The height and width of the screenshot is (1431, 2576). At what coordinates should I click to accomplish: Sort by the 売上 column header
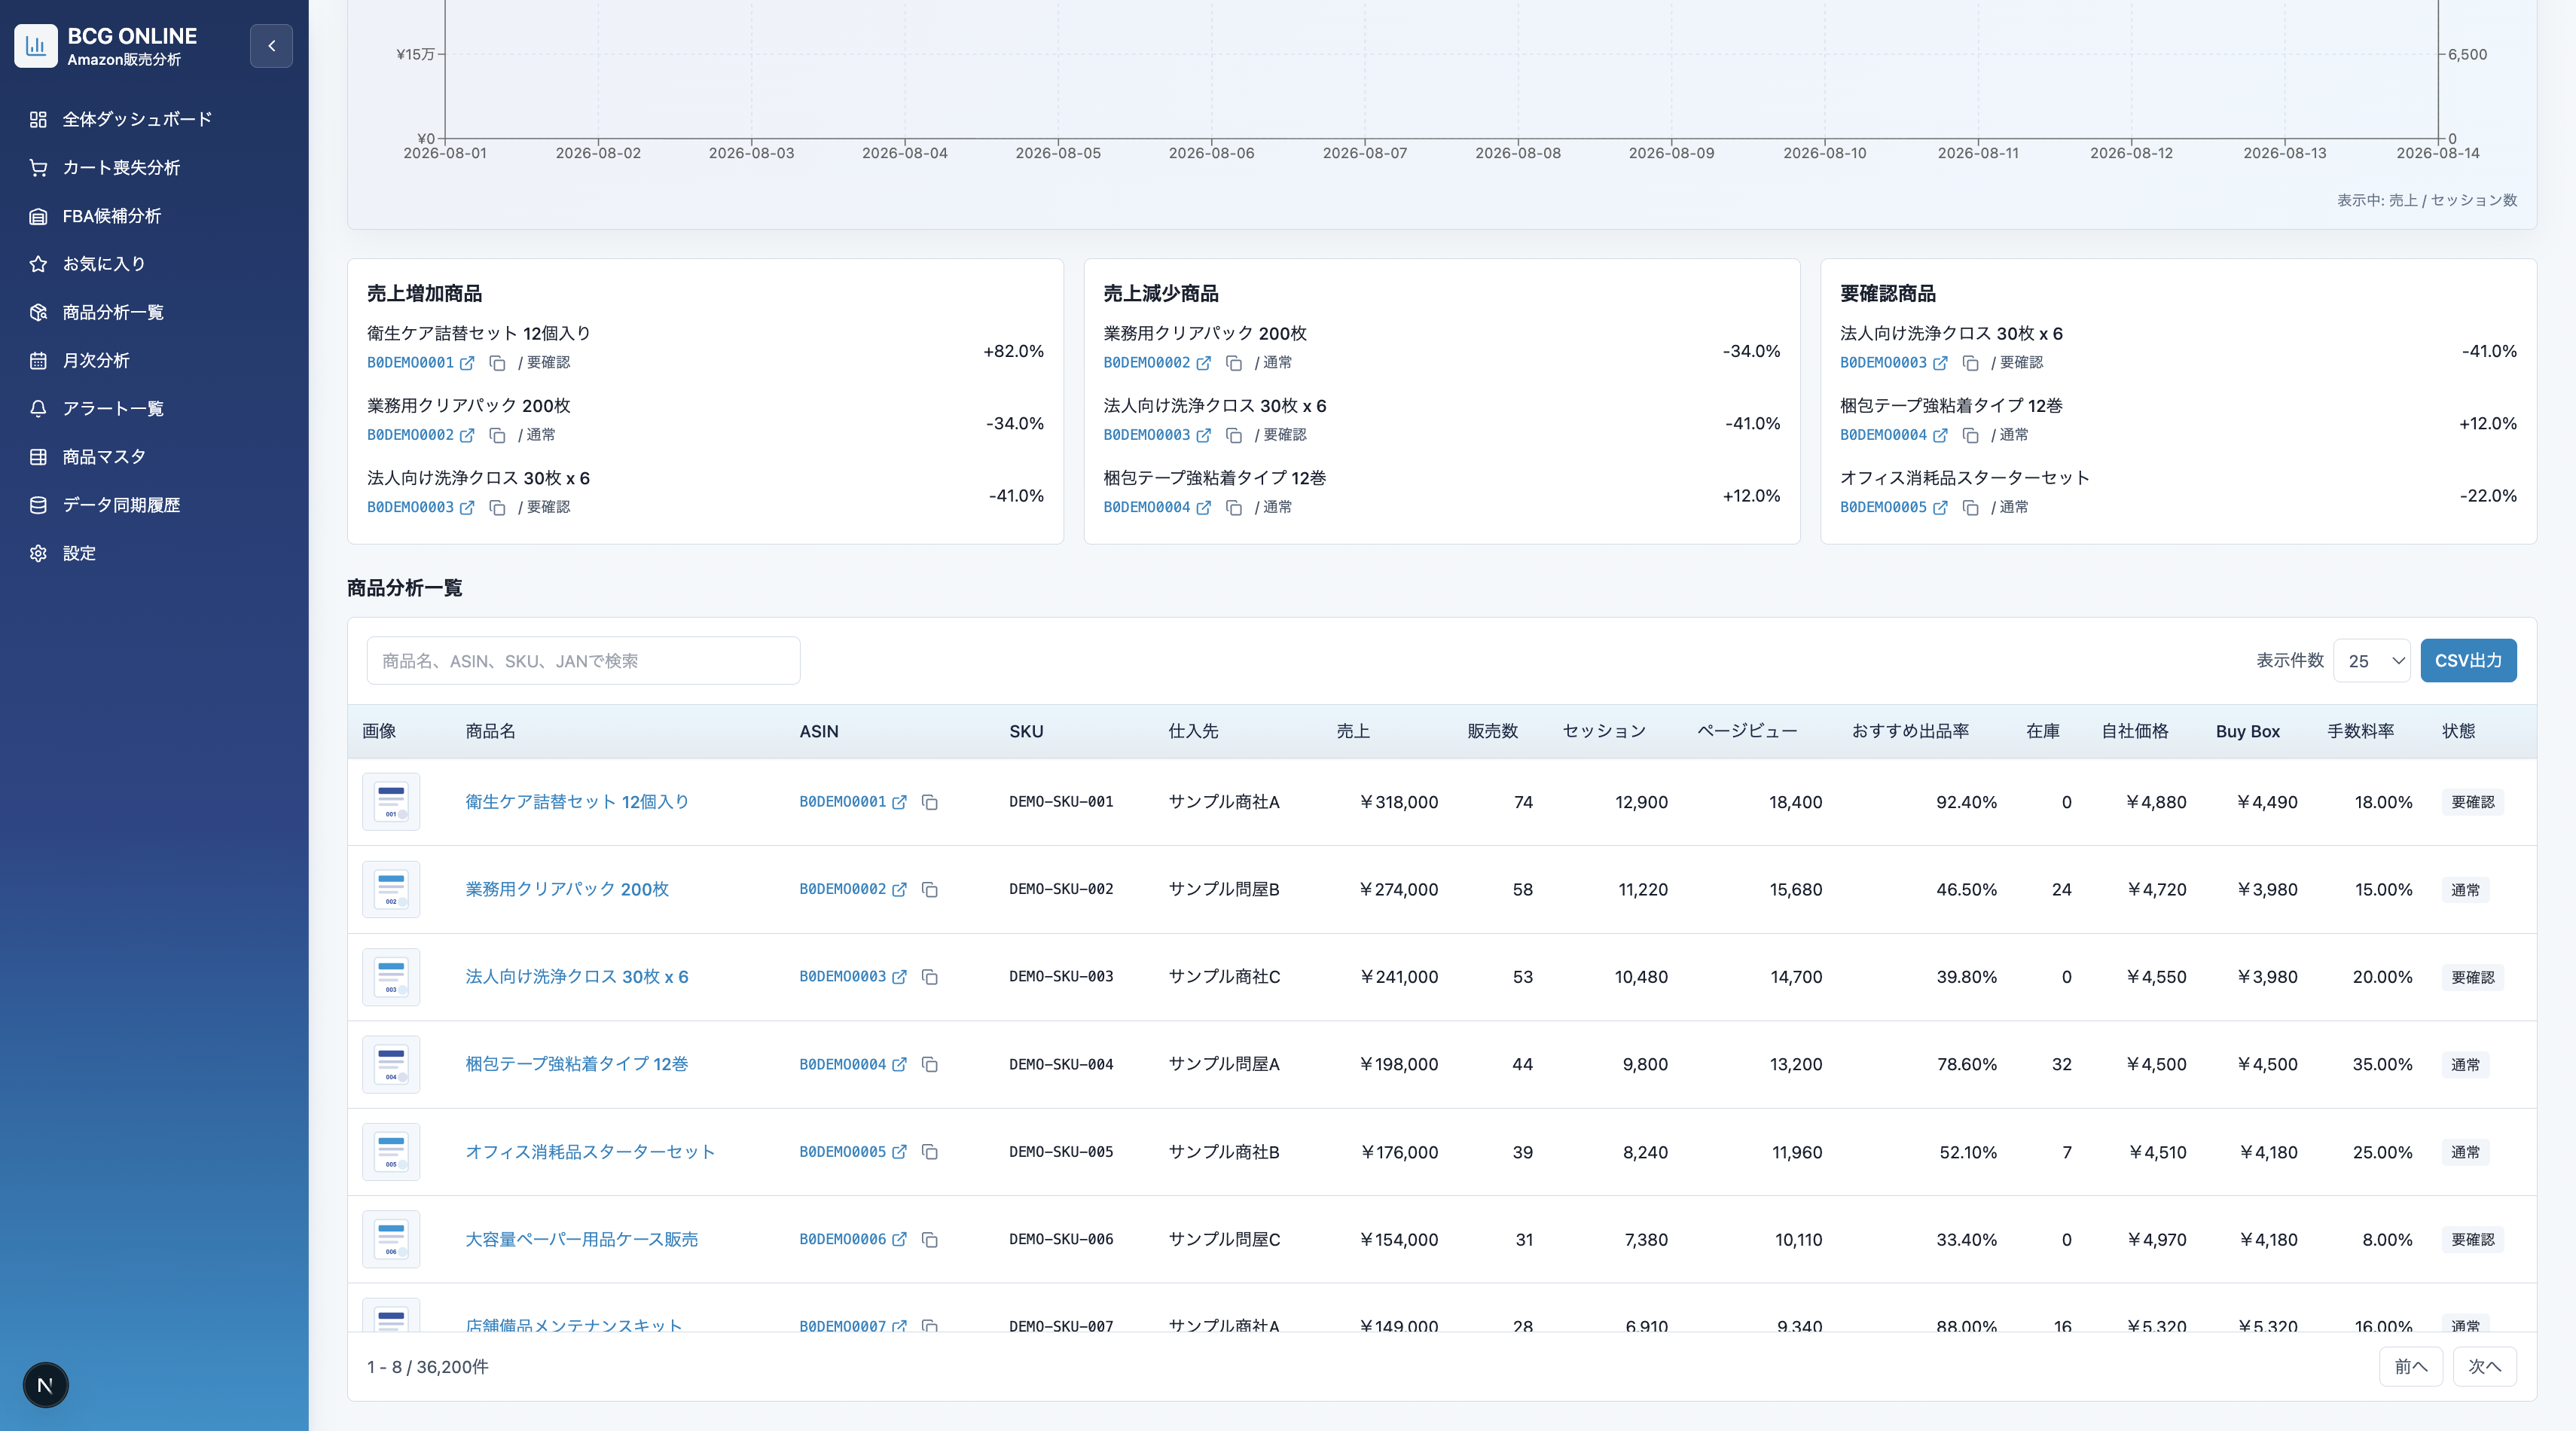tap(1353, 731)
